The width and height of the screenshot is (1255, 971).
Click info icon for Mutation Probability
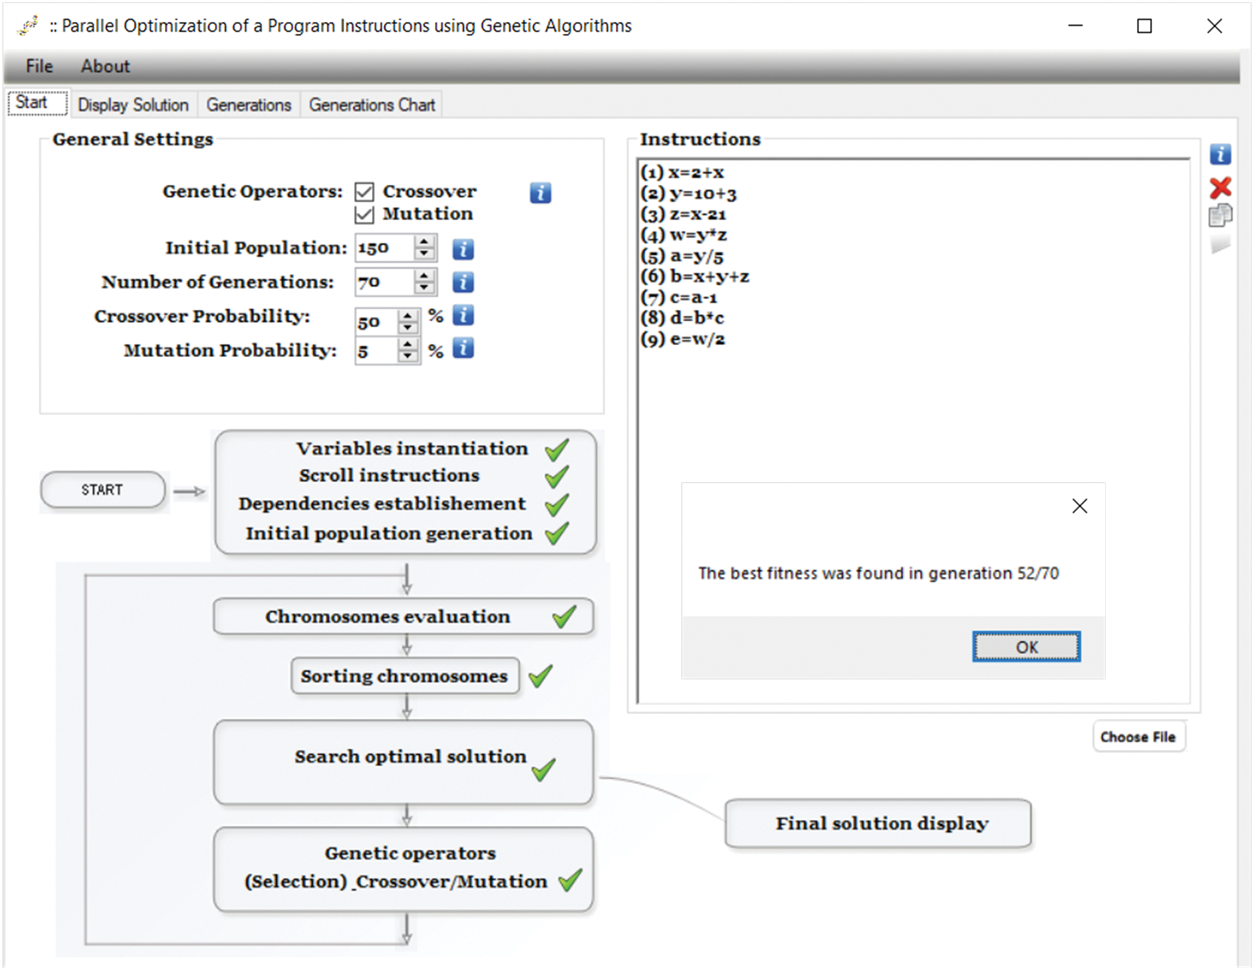463,349
